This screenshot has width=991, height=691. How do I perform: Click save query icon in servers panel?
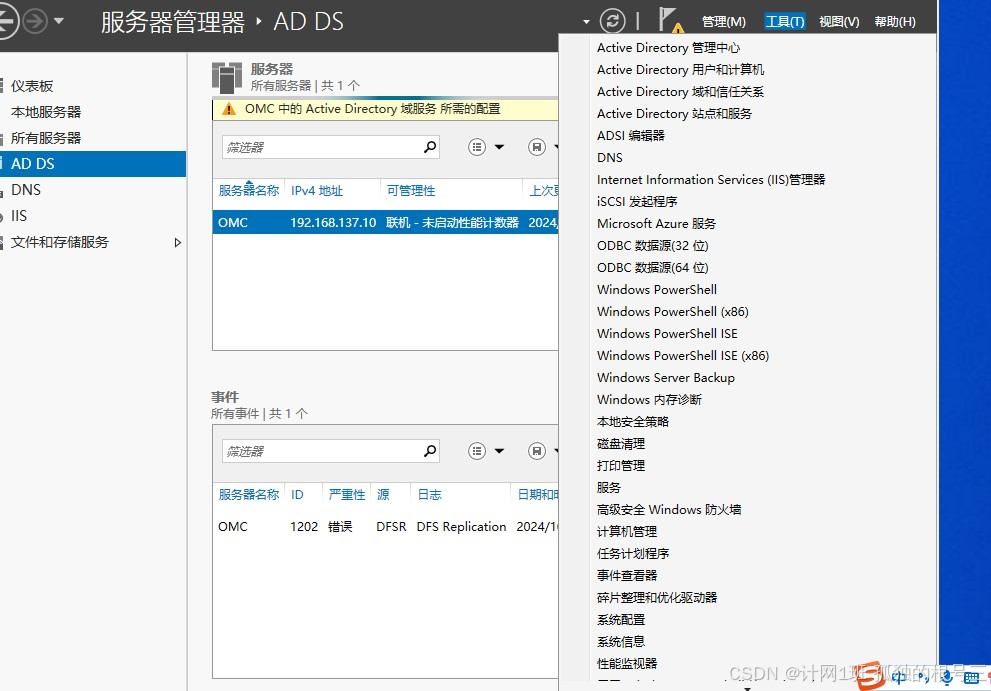tap(537, 147)
